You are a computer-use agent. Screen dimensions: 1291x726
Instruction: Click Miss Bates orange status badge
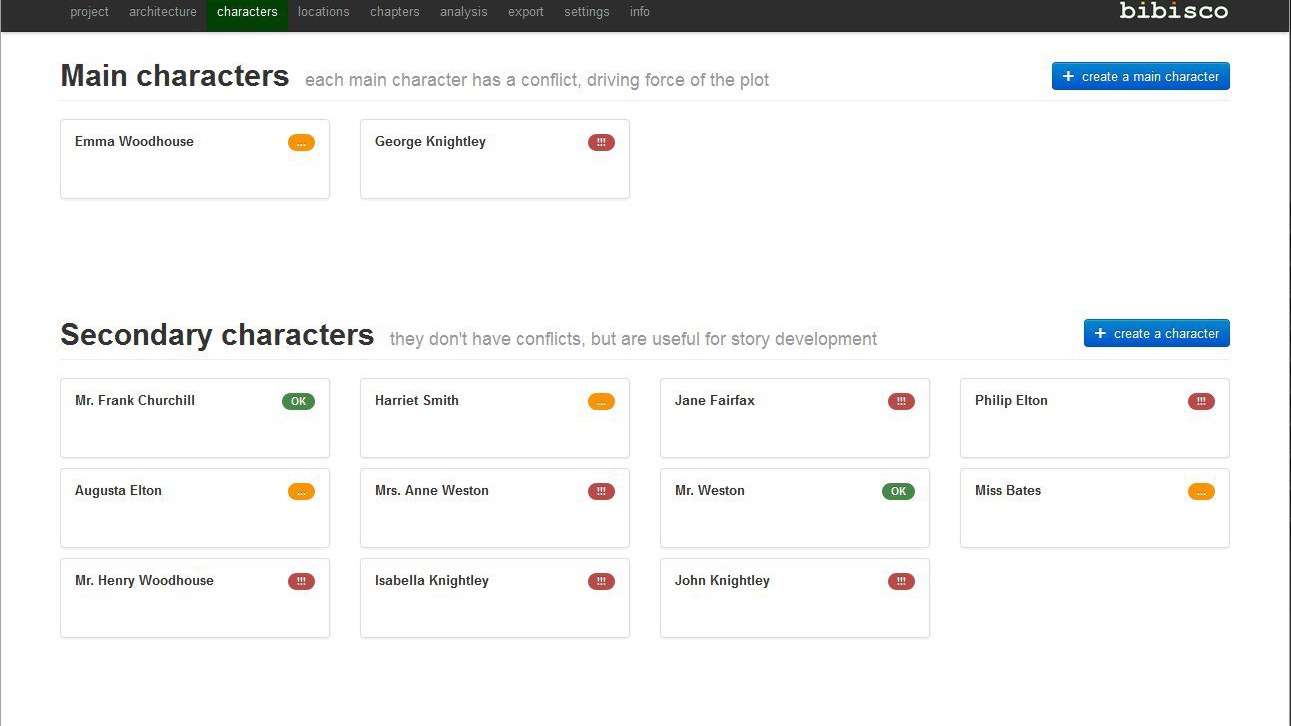pos(1201,492)
